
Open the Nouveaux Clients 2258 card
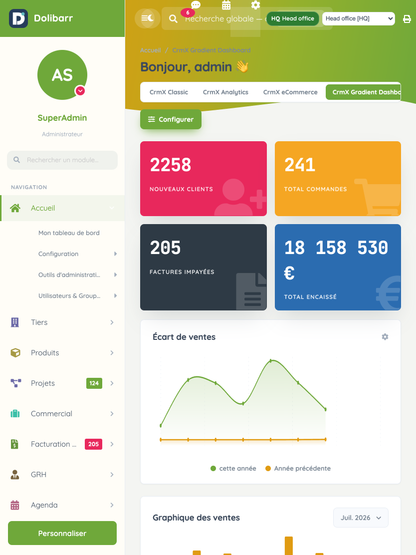click(x=204, y=178)
